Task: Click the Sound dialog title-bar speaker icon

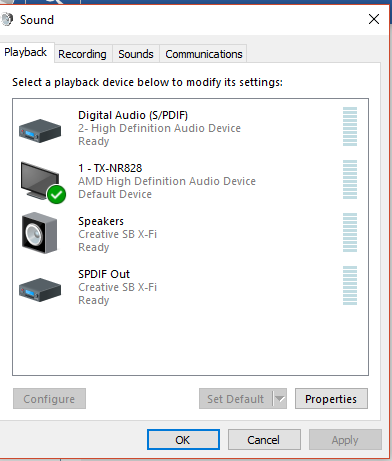Action: 7,19
